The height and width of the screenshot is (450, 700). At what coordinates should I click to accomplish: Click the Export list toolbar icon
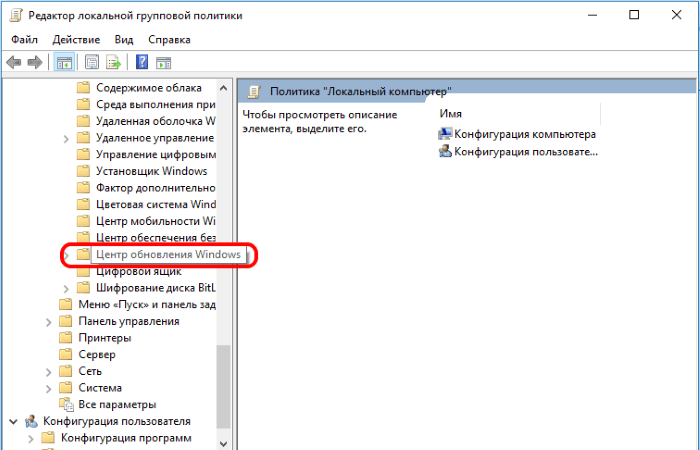click(114, 62)
